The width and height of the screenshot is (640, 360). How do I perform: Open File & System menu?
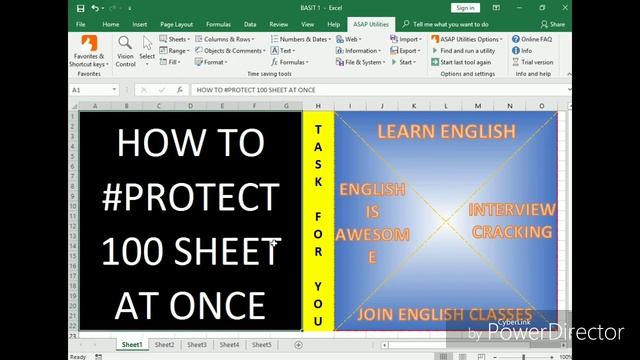click(x=361, y=62)
